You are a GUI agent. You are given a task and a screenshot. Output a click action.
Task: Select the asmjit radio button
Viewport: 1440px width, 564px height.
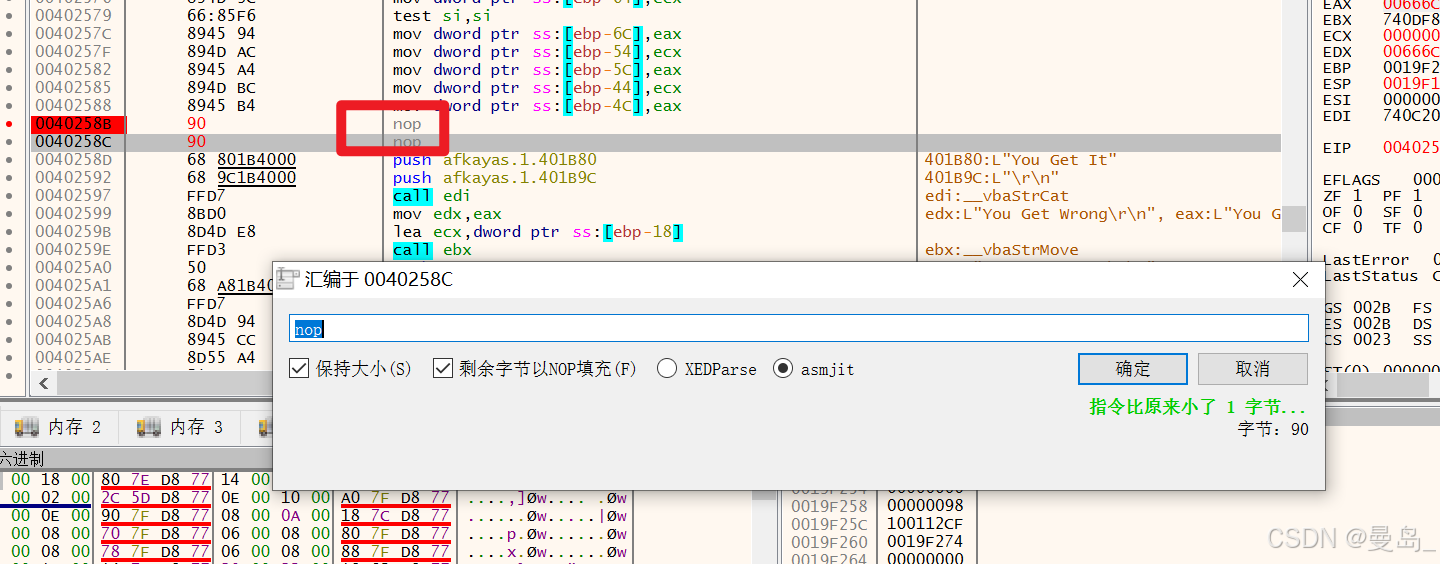[x=783, y=369]
